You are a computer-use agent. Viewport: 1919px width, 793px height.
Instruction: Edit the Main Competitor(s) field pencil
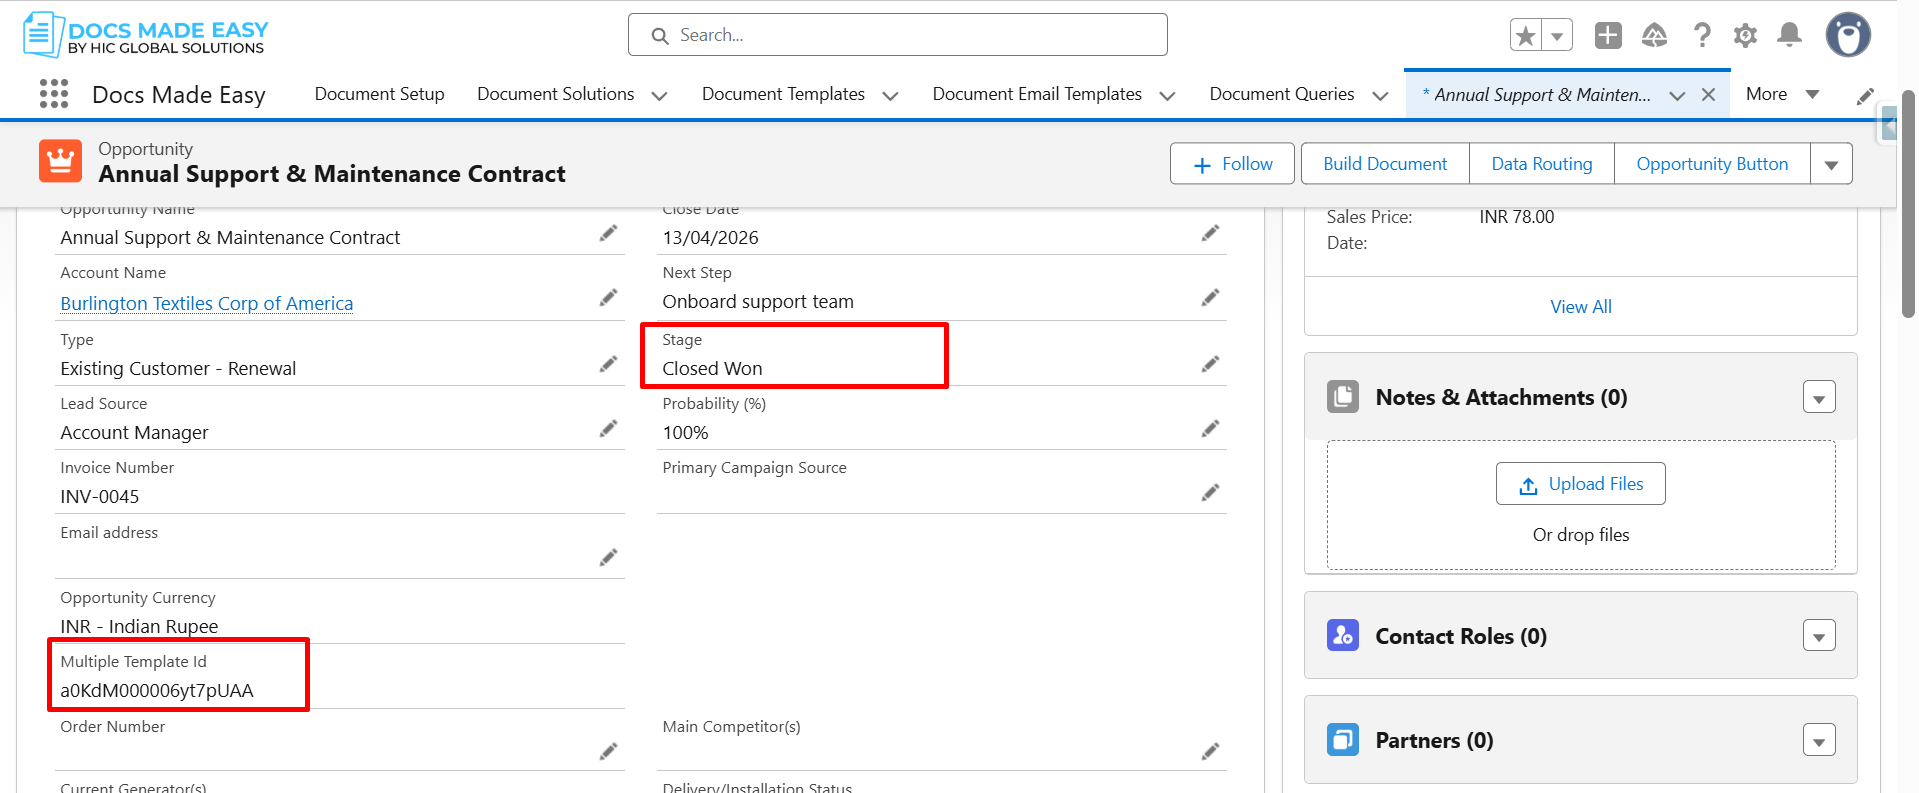tap(1210, 751)
